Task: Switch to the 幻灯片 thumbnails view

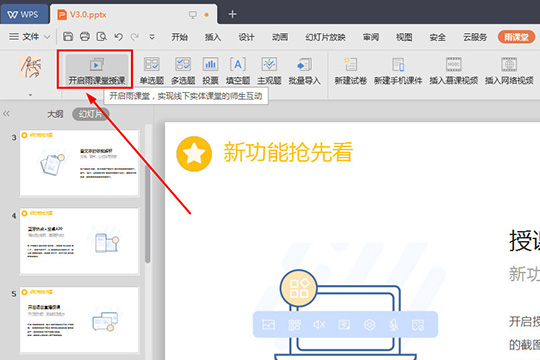Action: click(x=91, y=114)
